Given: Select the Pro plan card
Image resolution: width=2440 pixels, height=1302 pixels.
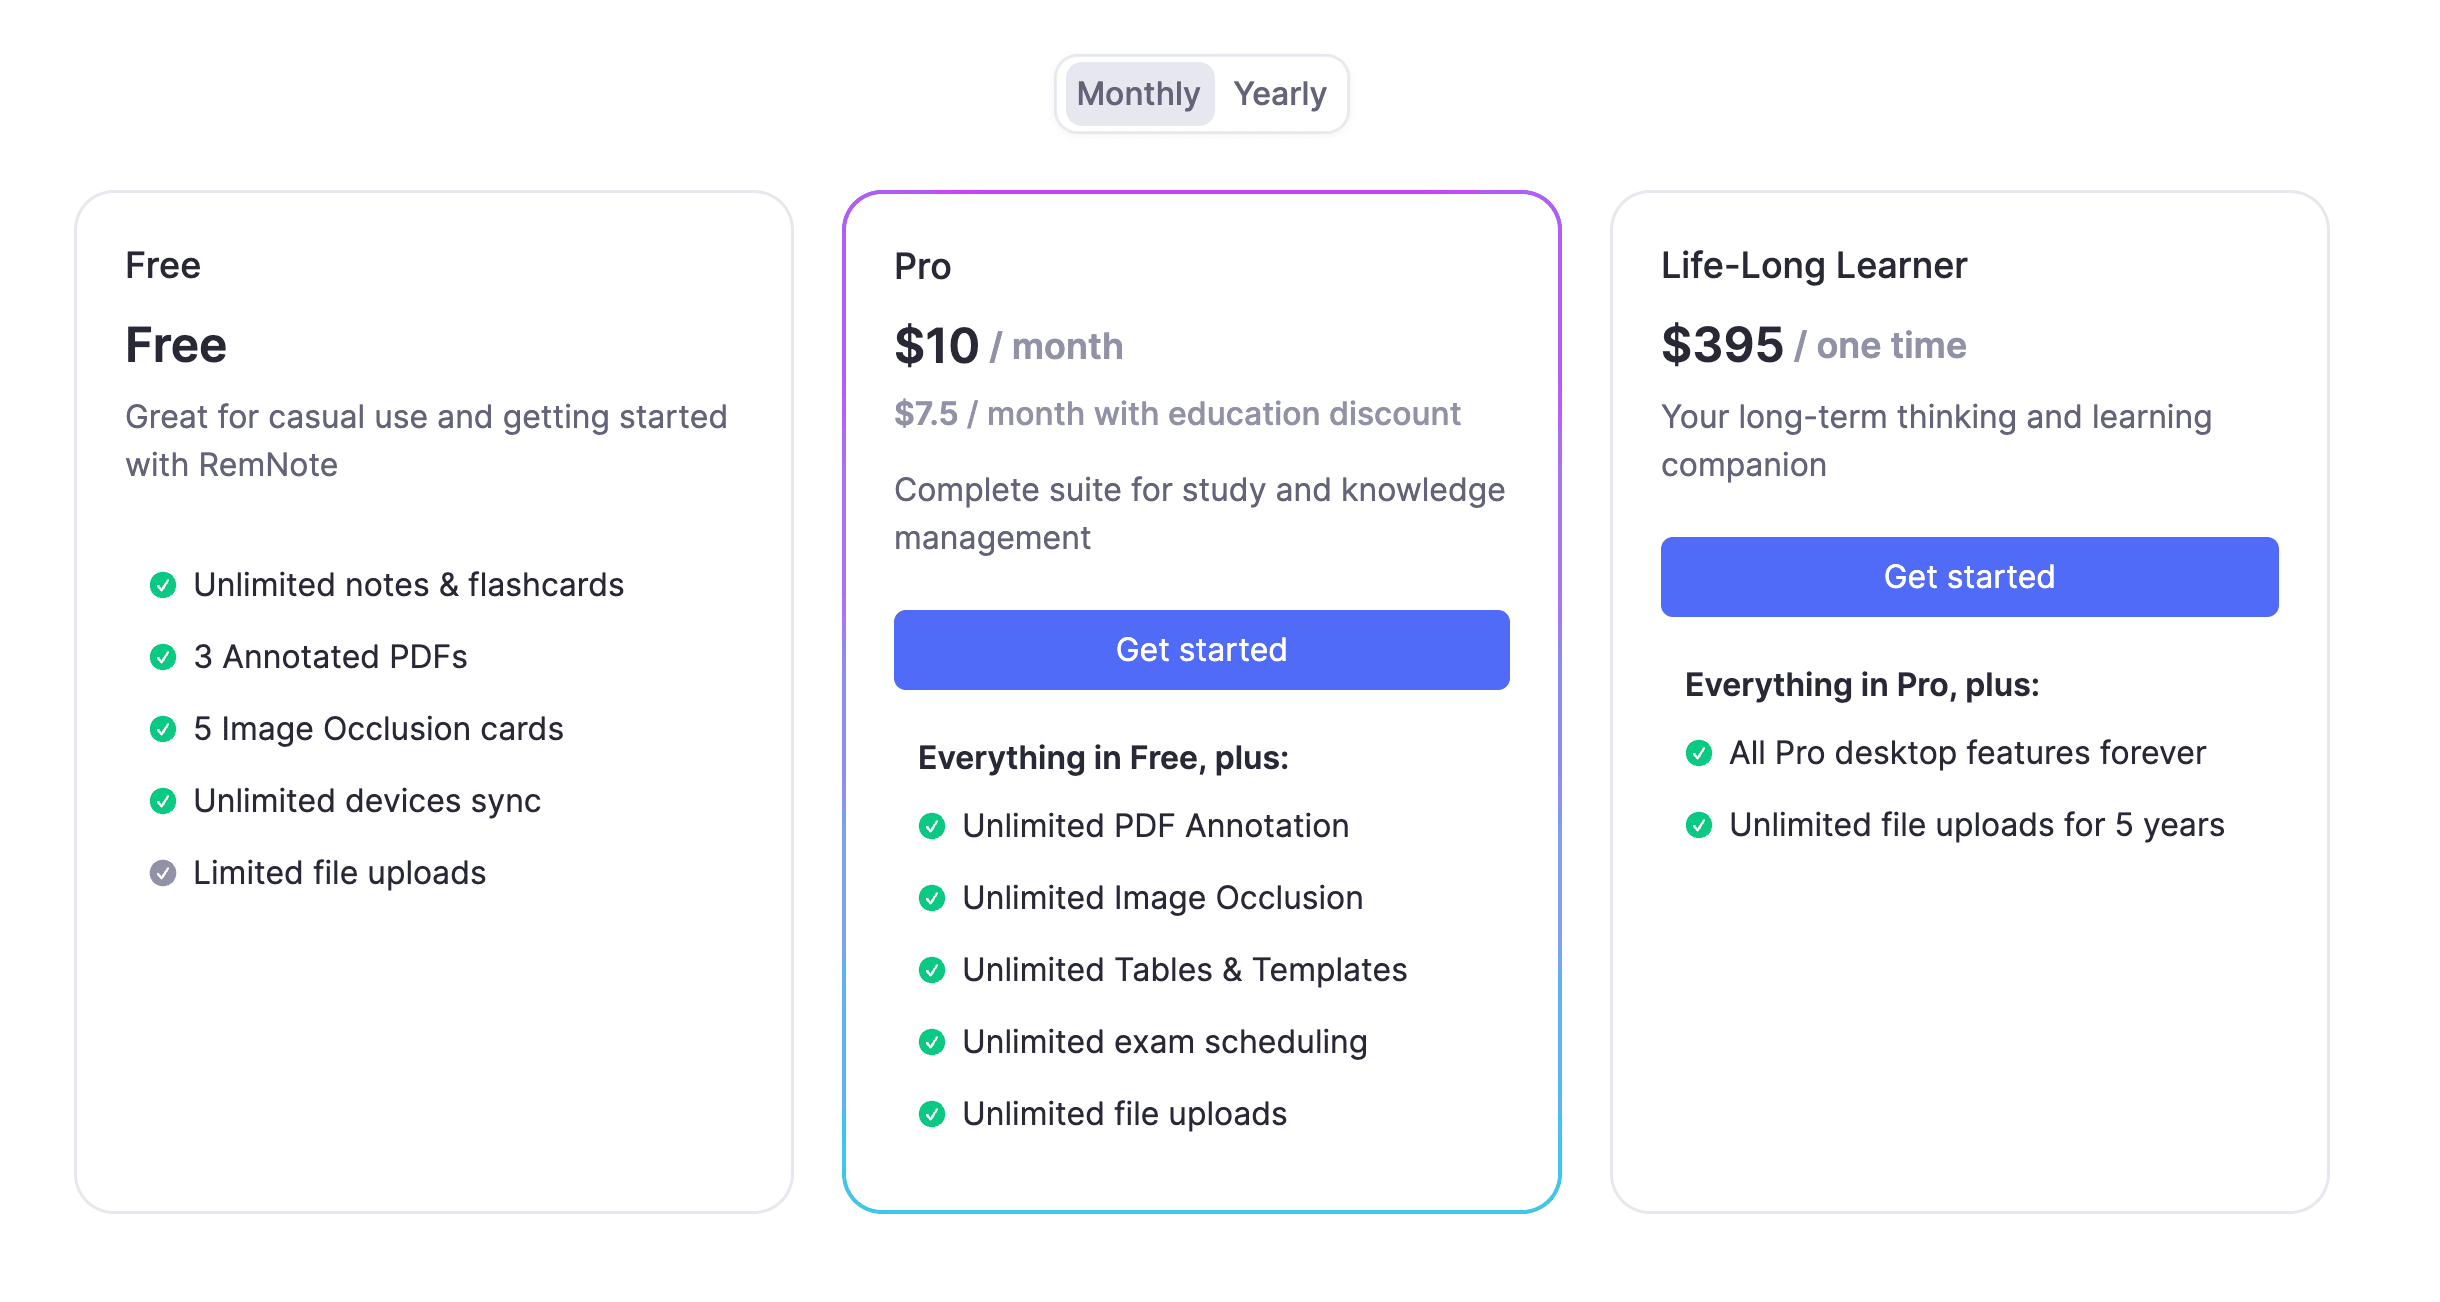Looking at the screenshot, I should 1201,700.
